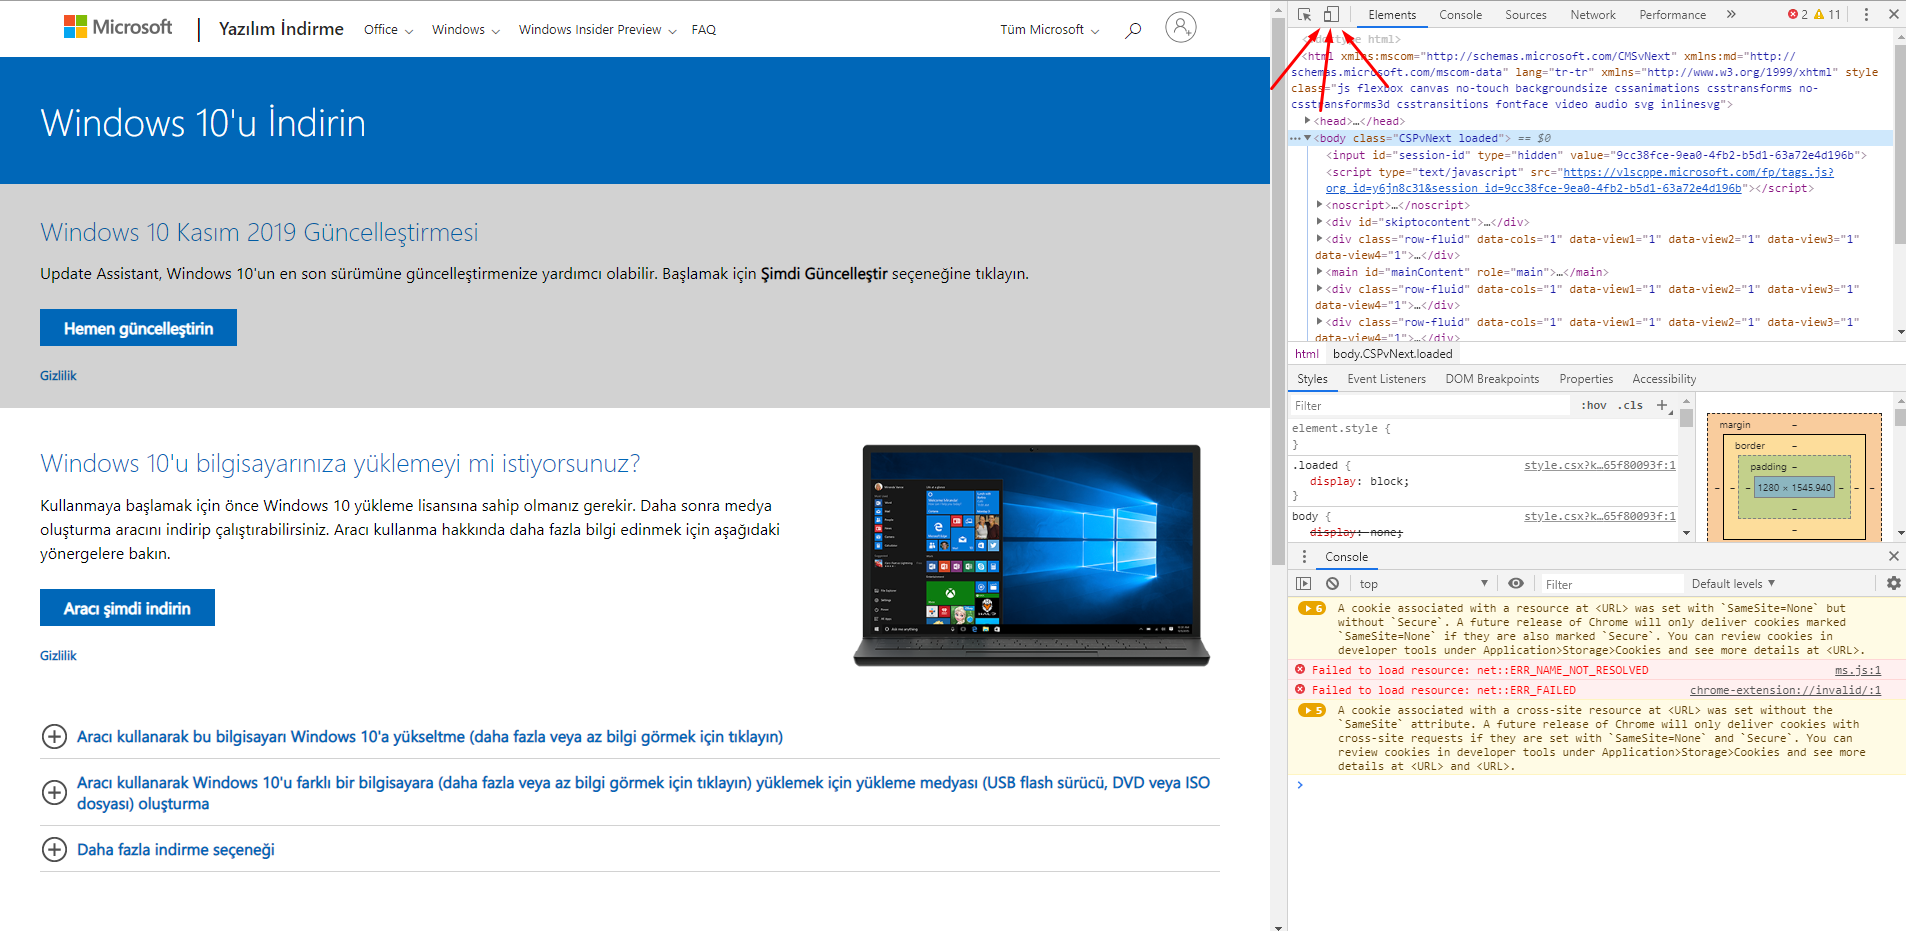Click the 'Aracı şimdi indirin' button
Image resolution: width=1906 pixels, height=931 pixels.
pos(127,608)
